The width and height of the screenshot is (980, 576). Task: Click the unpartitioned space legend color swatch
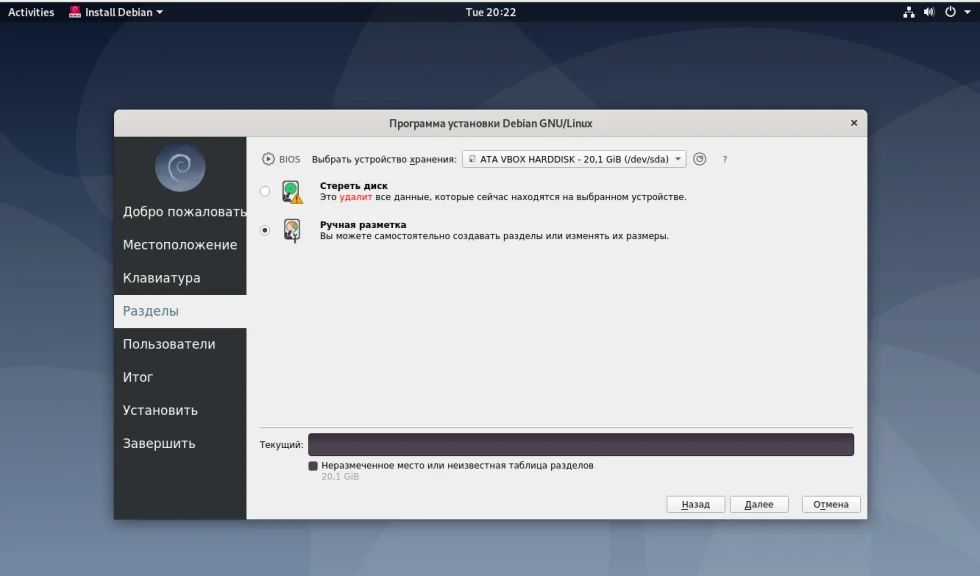tap(313, 465)
